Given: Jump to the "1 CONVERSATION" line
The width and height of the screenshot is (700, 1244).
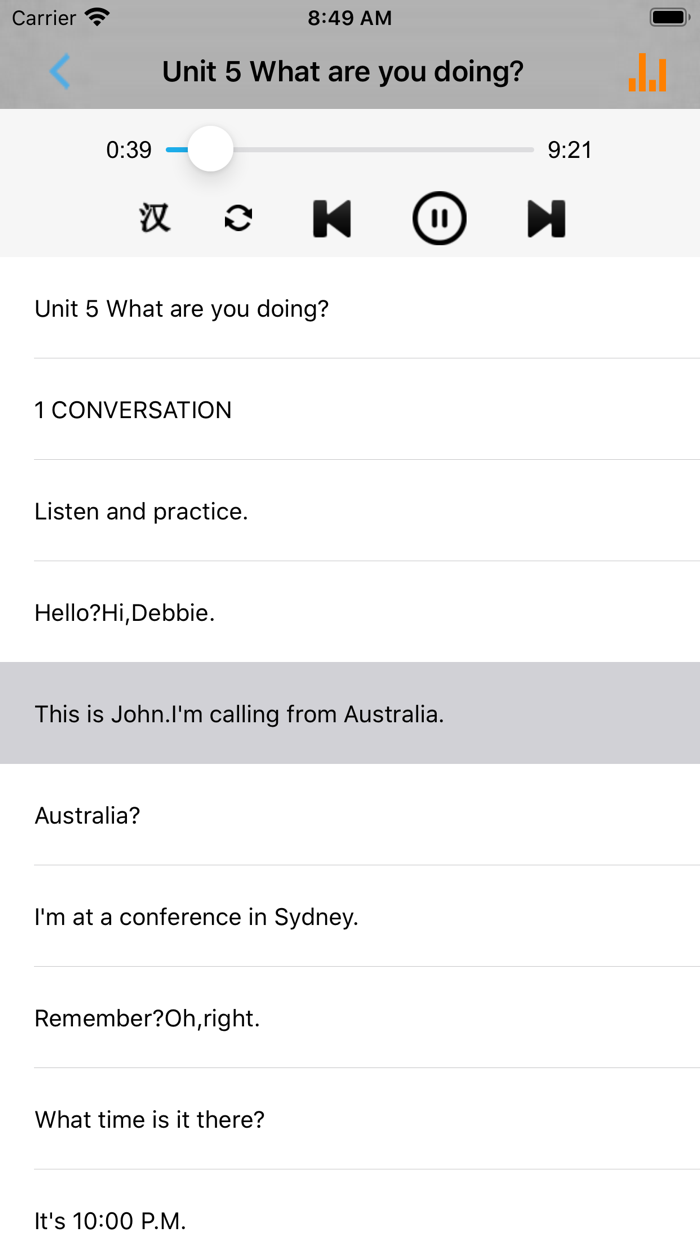Looking at the screenshot, I should pyautogui.click(x=133, y=410).
